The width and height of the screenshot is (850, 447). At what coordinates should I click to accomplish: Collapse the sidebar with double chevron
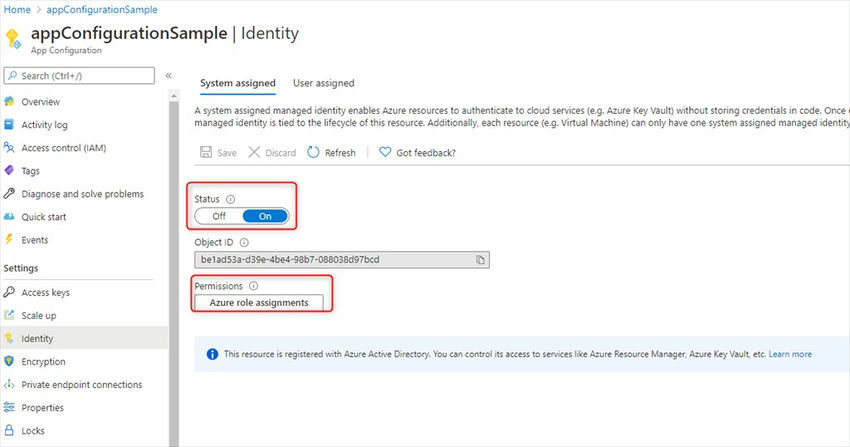pos(169,75)
